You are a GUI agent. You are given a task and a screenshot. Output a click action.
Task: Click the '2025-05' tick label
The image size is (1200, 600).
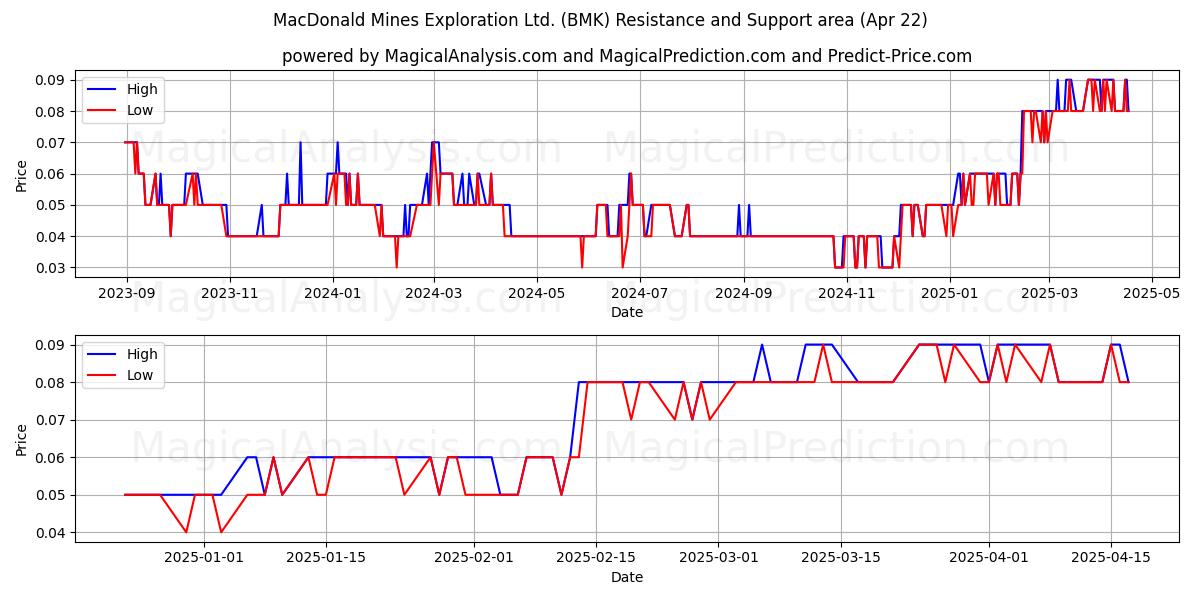(x=1152, y=293)
